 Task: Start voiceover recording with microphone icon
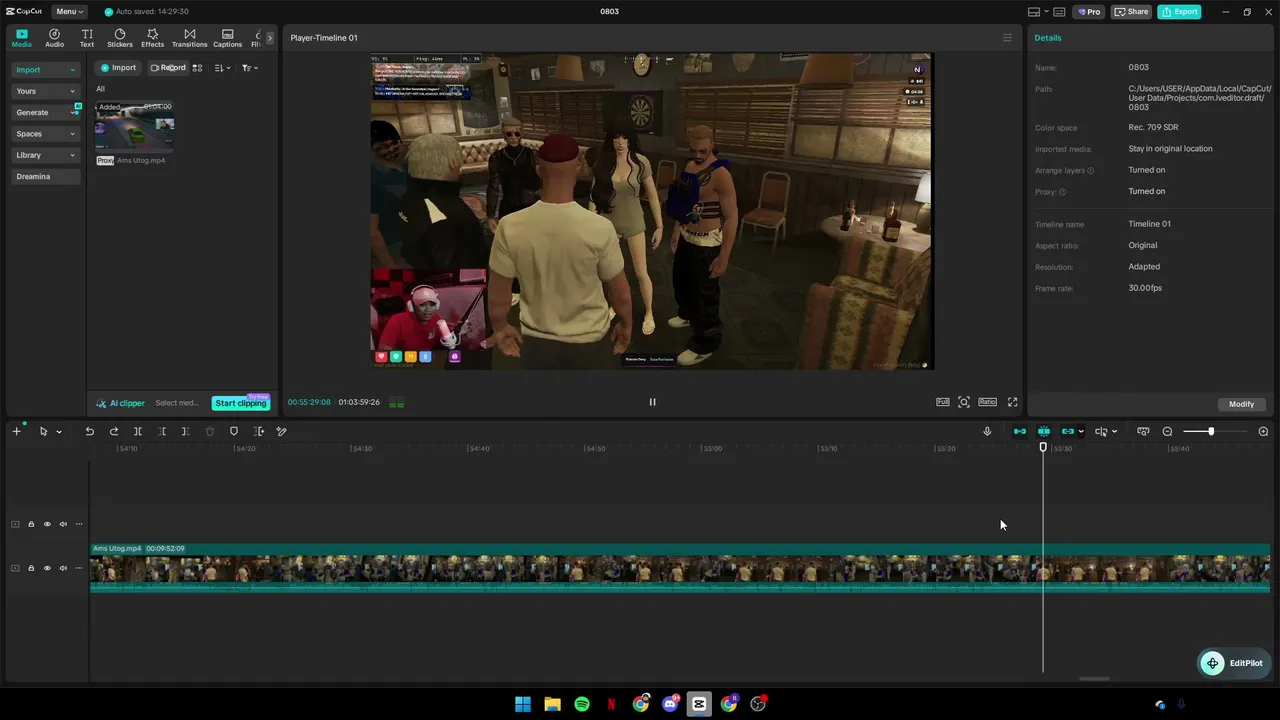point(987,431)
